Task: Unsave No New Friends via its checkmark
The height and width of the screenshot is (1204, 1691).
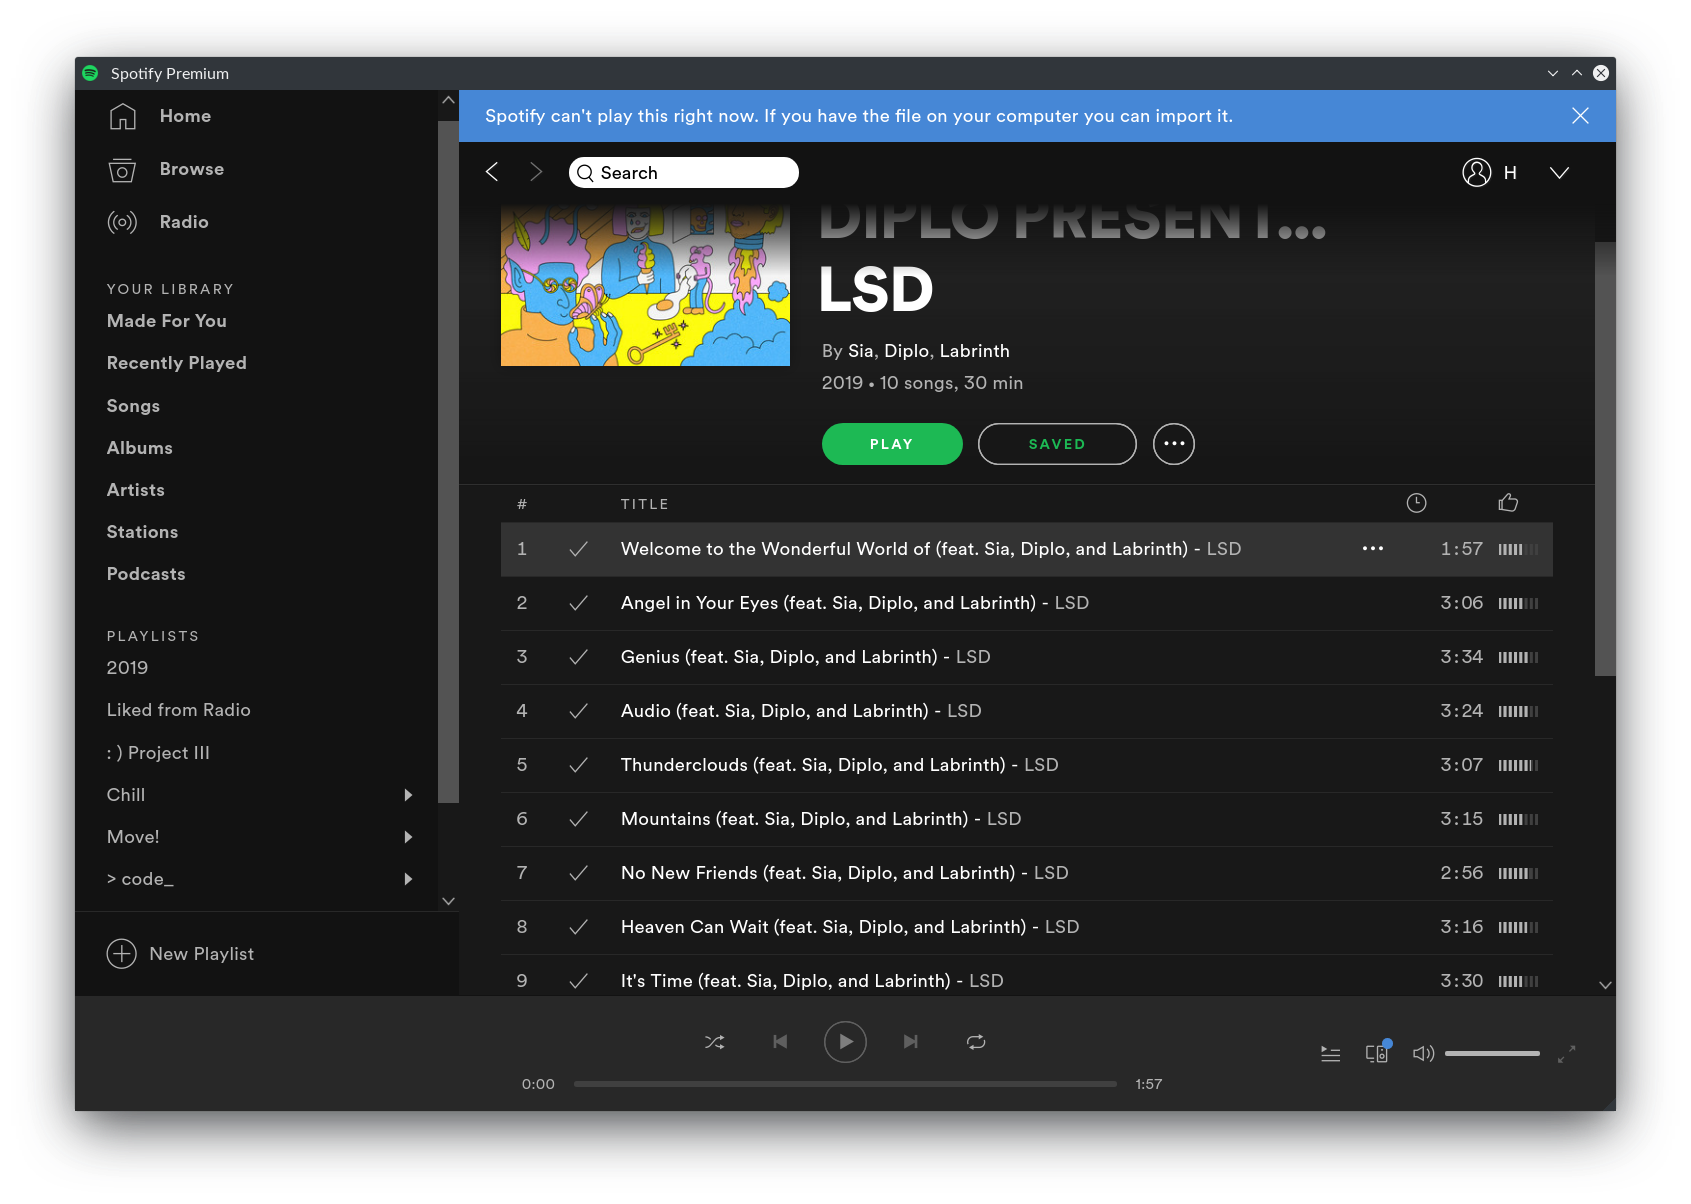Action: tap(578, 873)
